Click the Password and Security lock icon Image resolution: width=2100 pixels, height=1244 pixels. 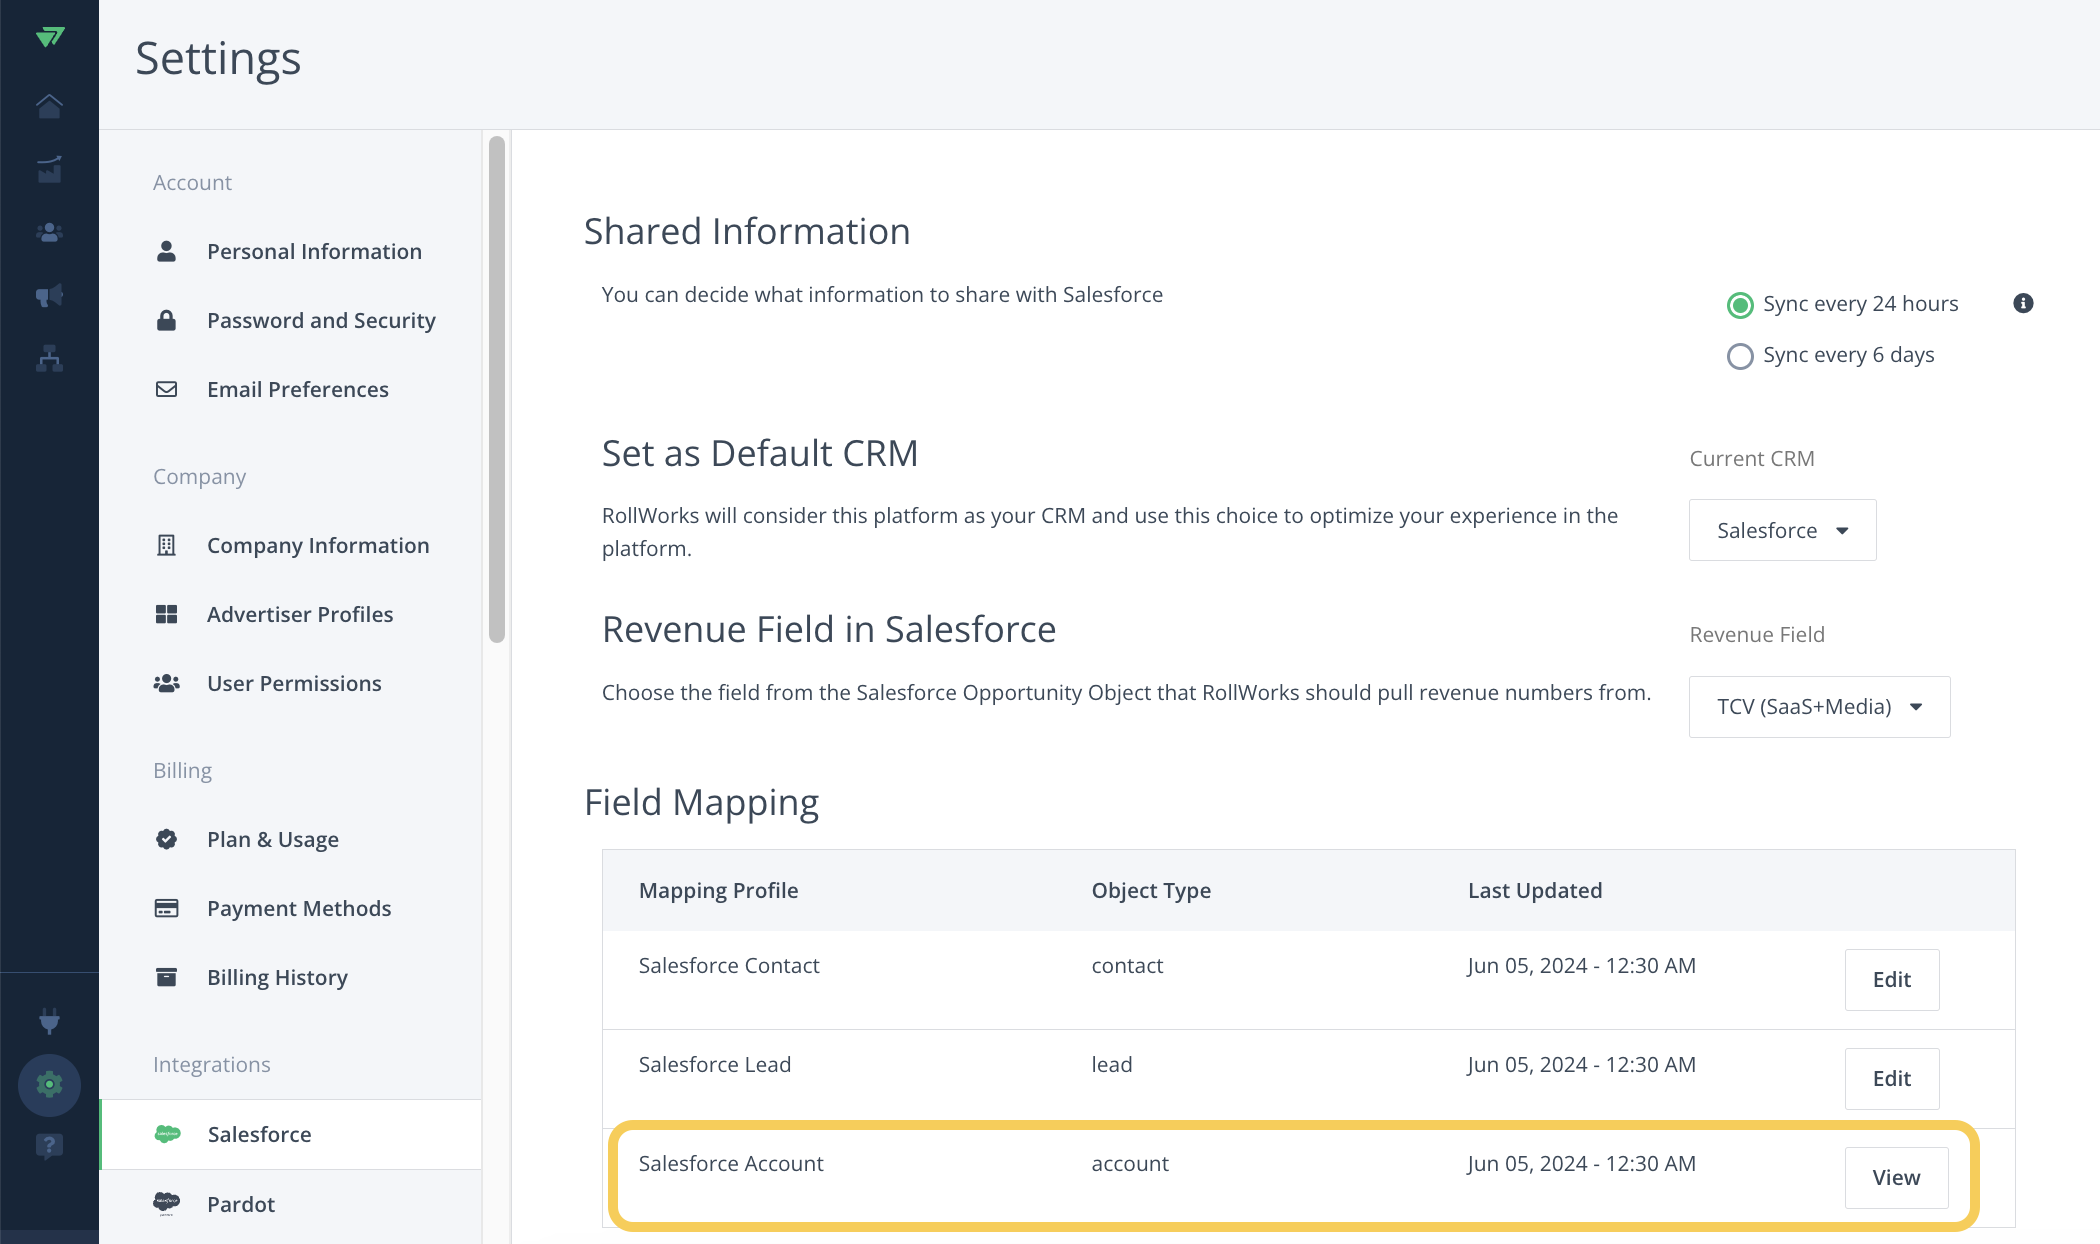166,320
